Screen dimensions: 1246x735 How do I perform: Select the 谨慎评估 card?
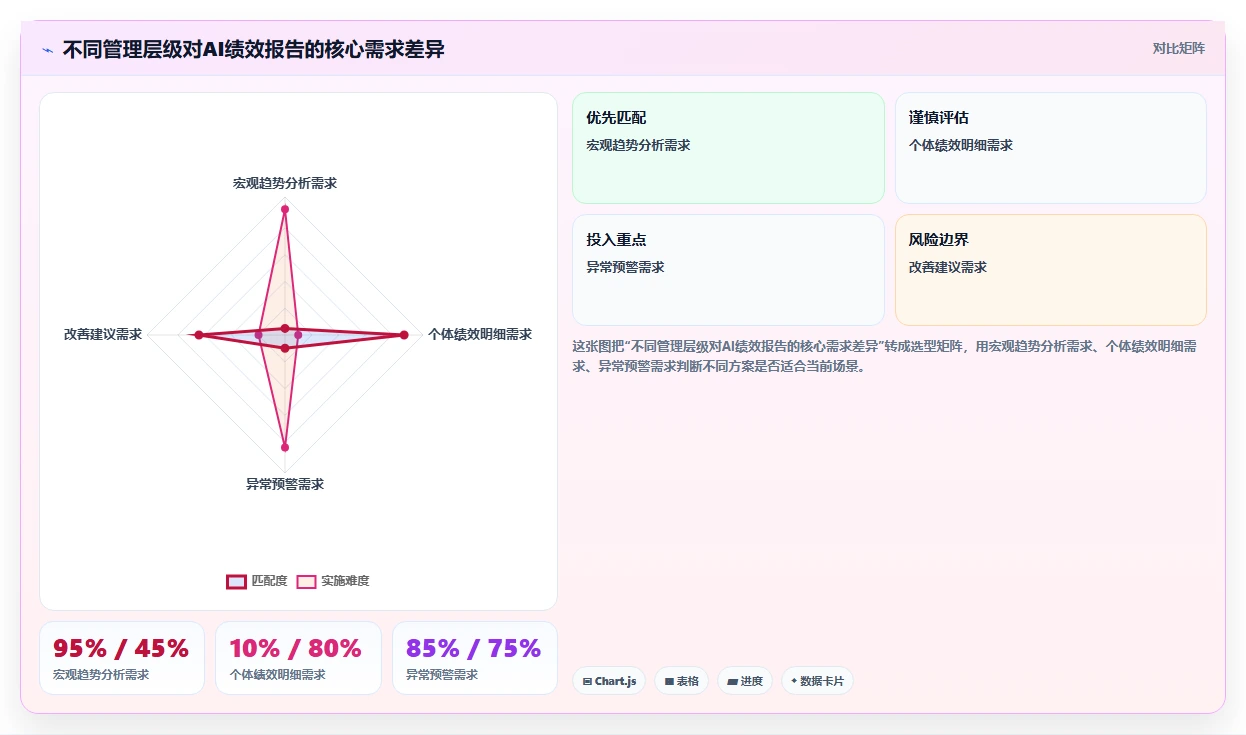[1051, 148]
